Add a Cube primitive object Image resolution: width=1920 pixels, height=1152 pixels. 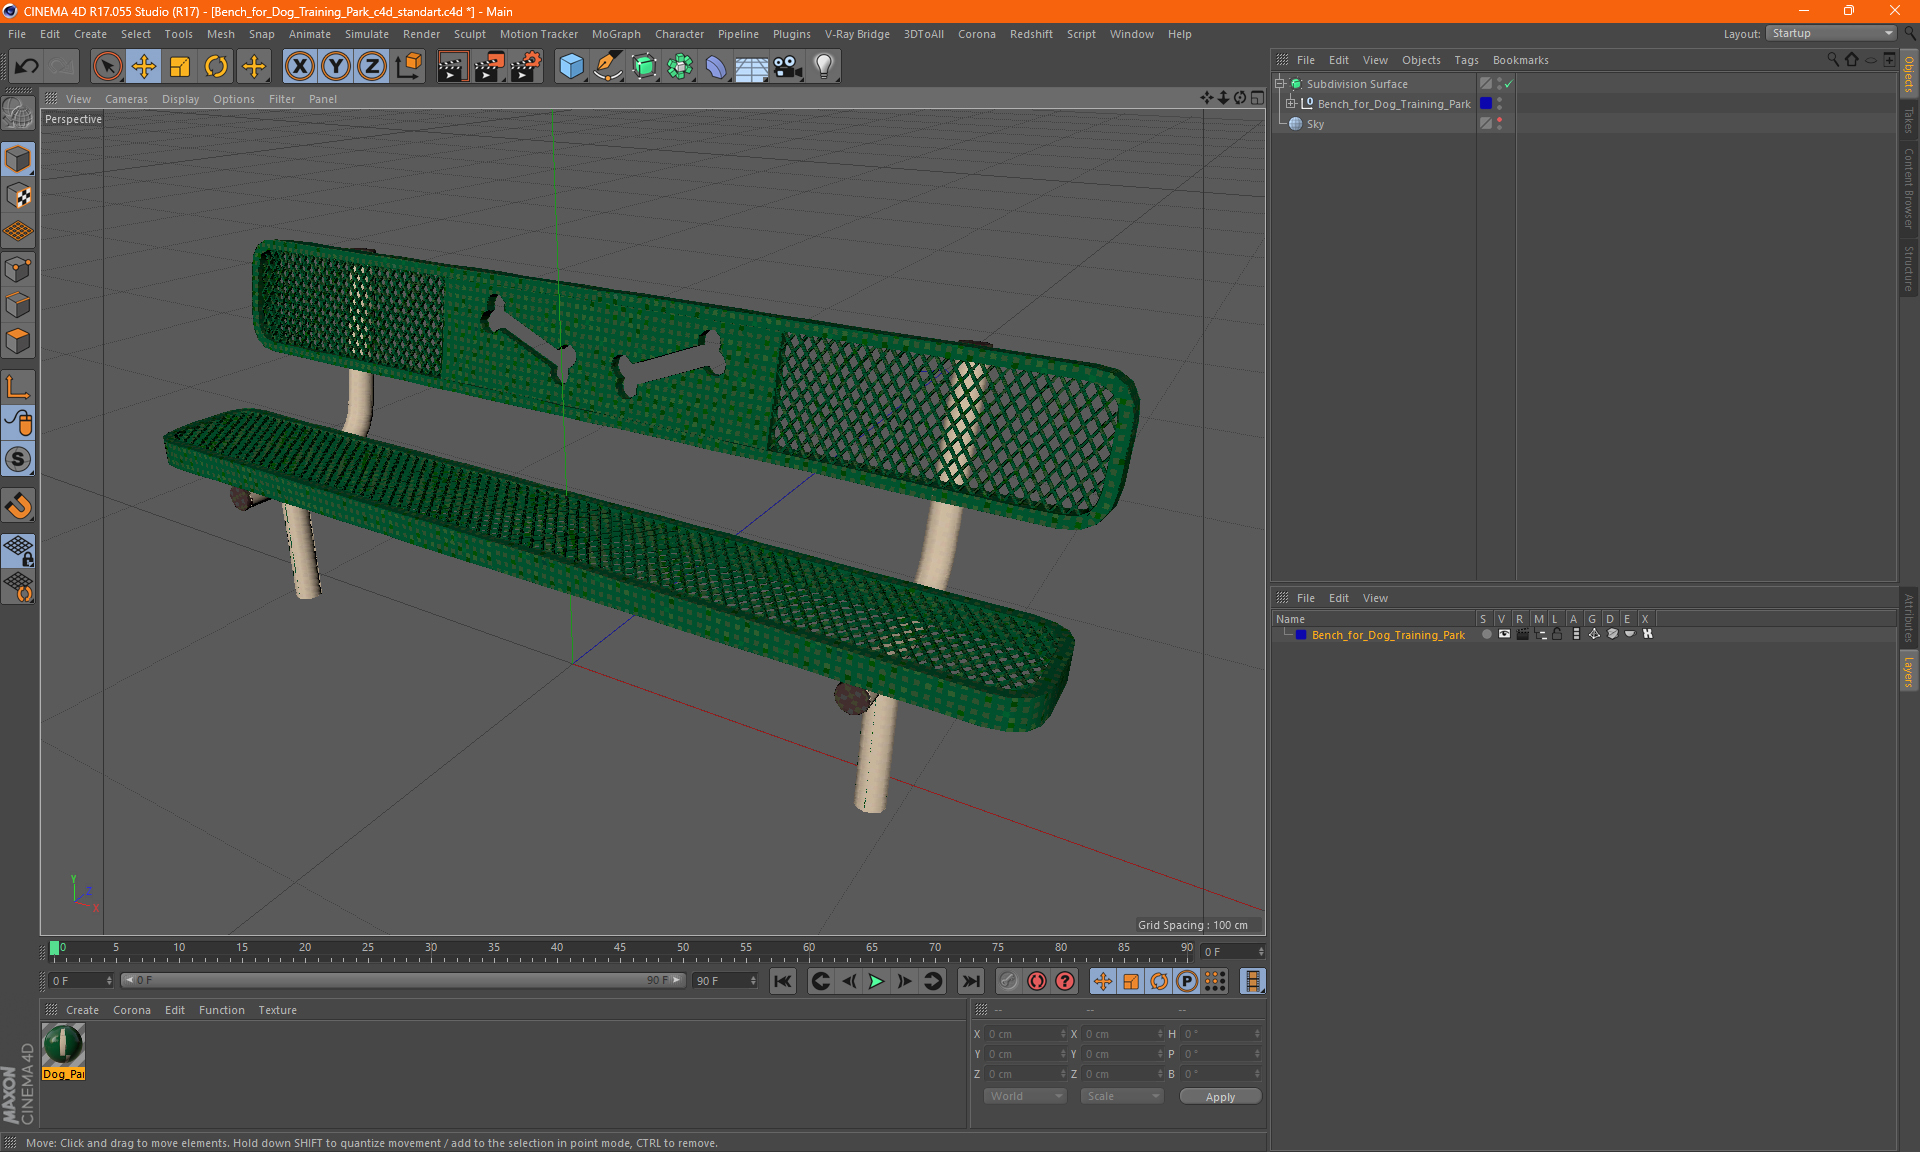click(571, 67)
